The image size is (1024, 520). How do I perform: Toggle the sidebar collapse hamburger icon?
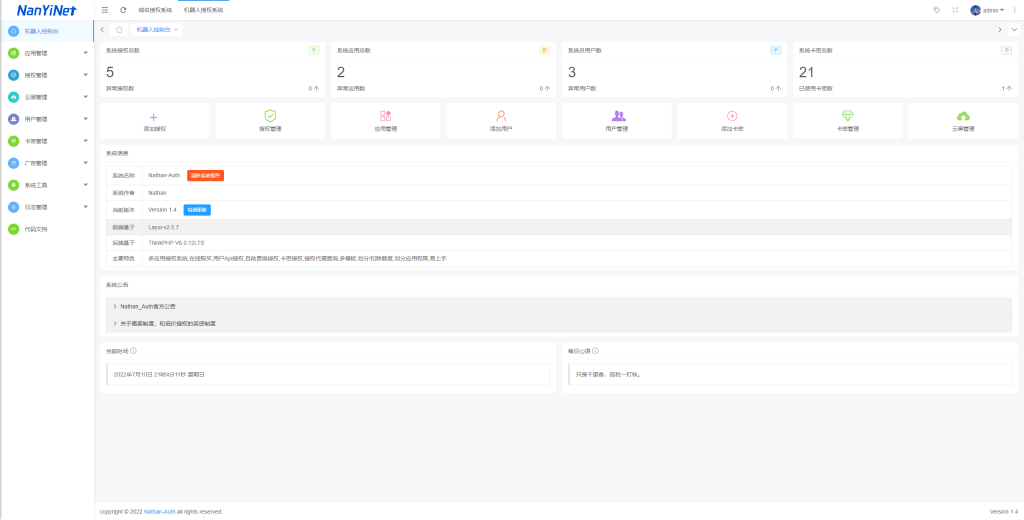[x=105, y=10]
